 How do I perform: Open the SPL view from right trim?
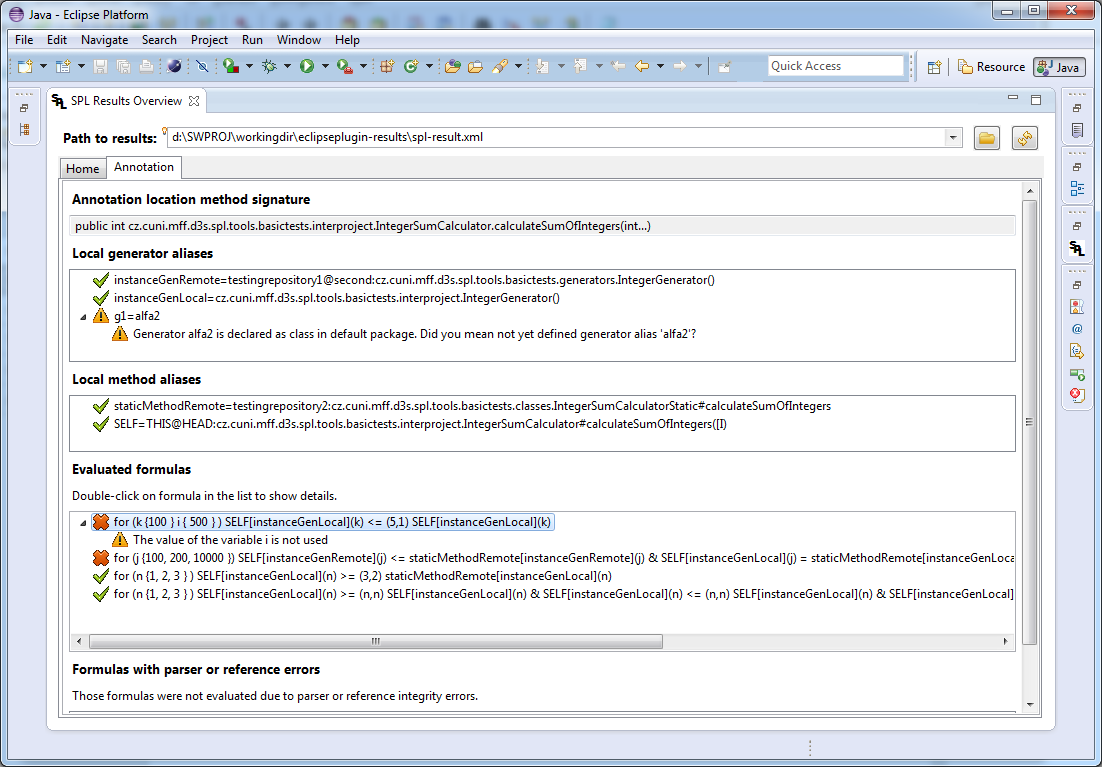[x=1077, y=248]
